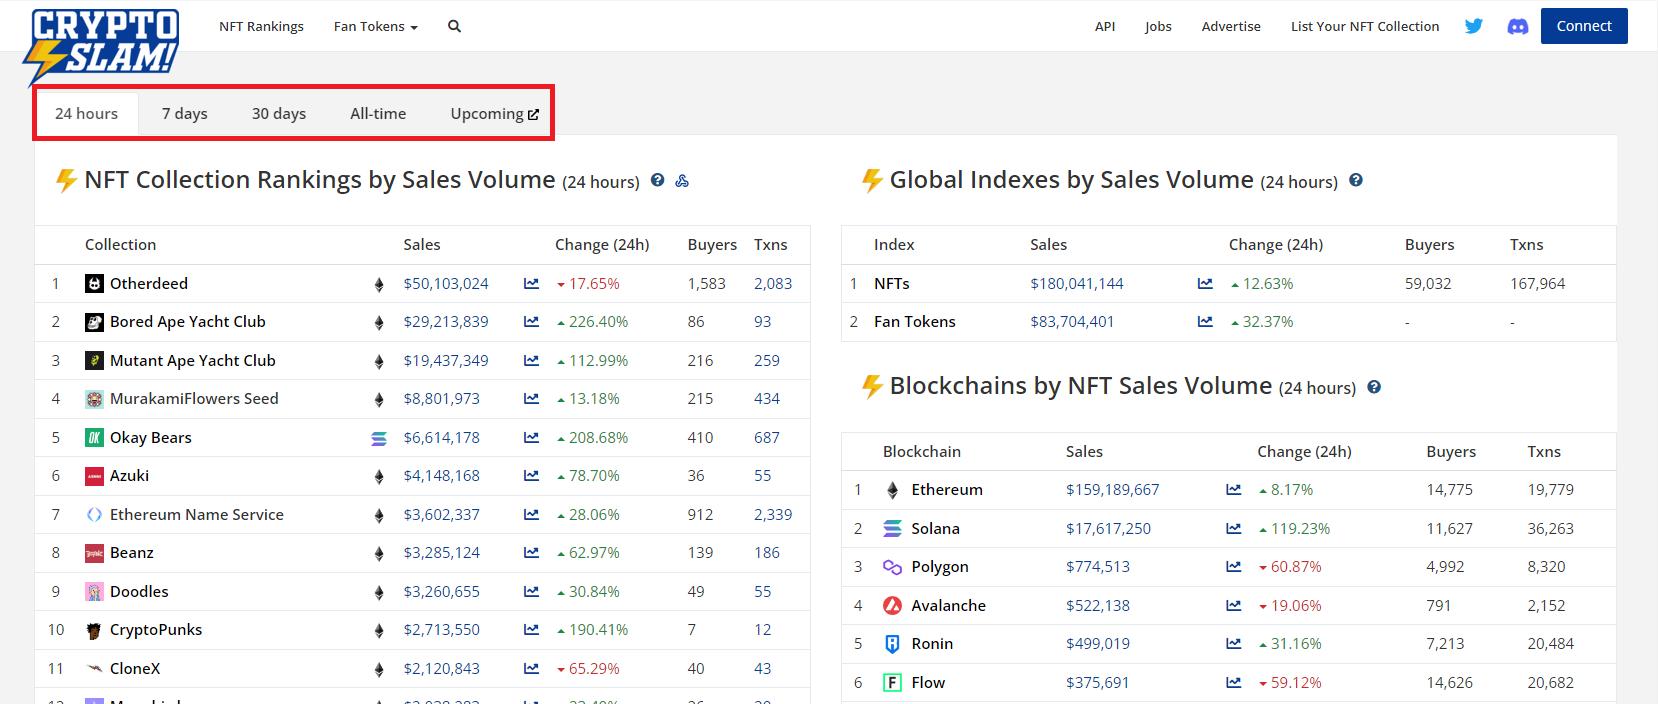Click the Ronin blockchain logo icon

[x=892, y=644]
